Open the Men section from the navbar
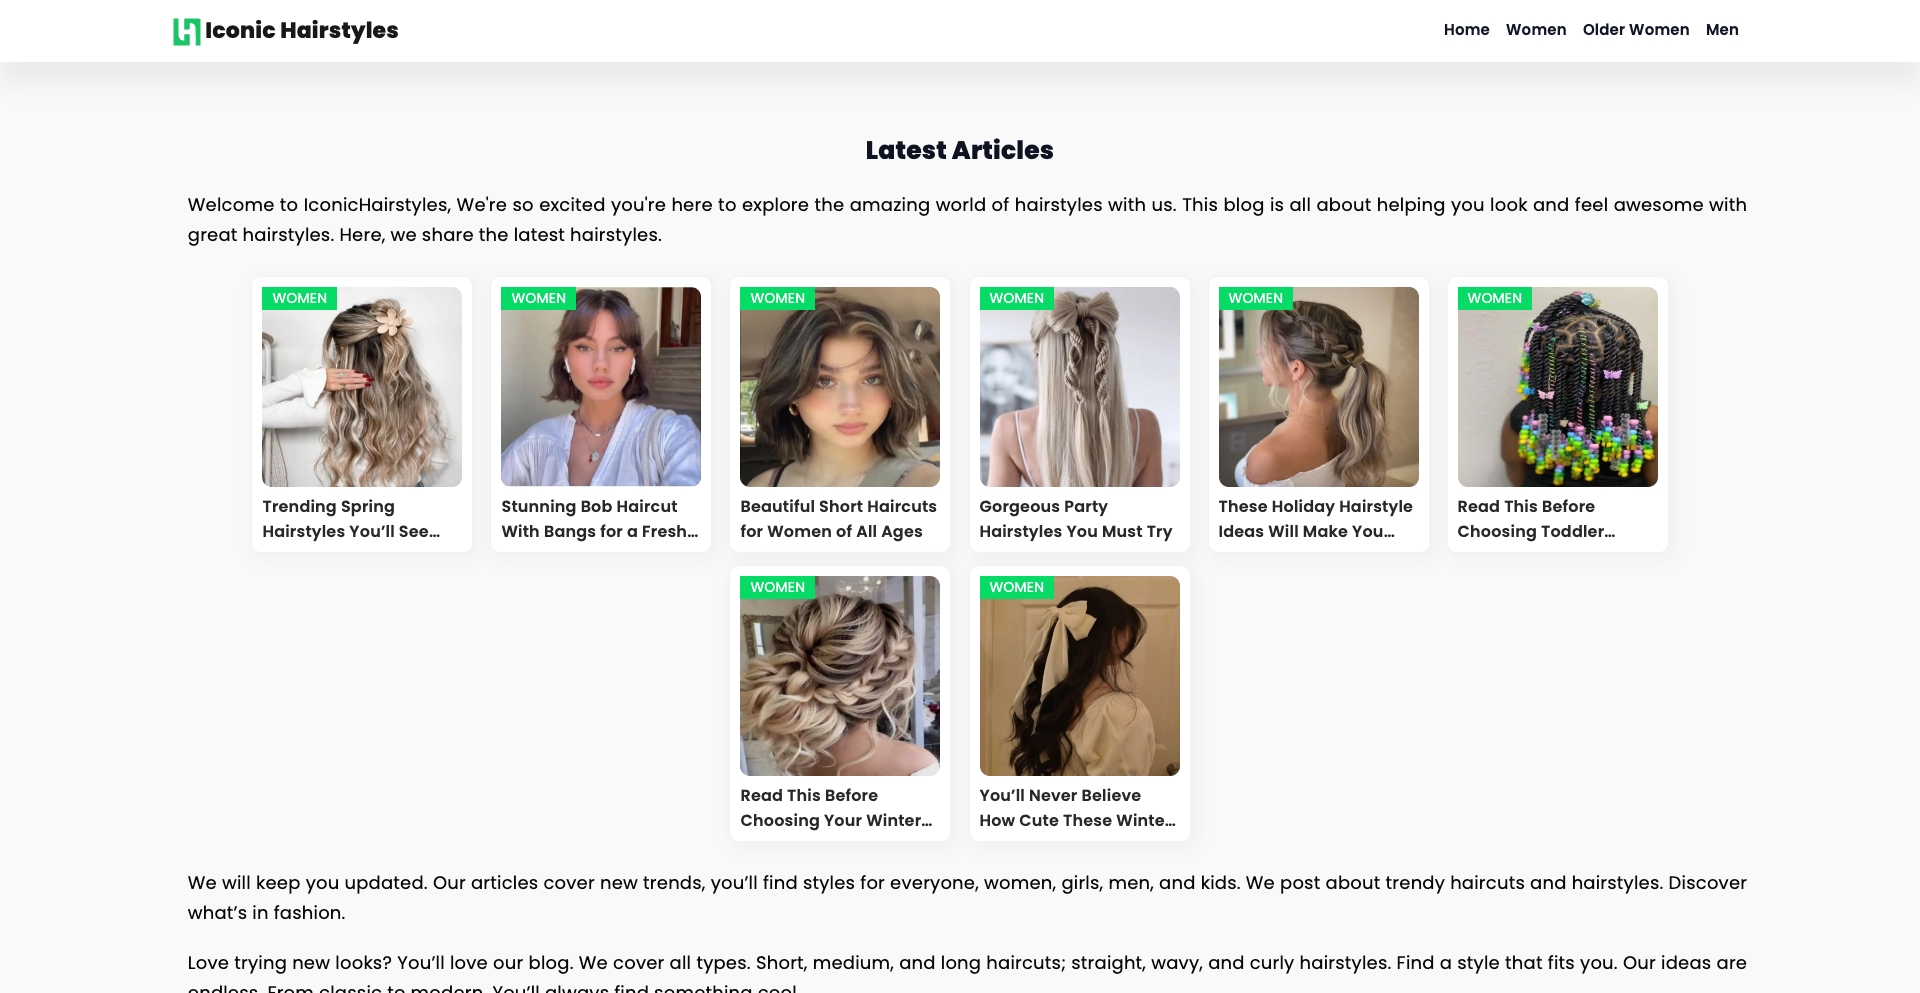This screenshot has width=1920, height=993. click(x=1722, y=30)
